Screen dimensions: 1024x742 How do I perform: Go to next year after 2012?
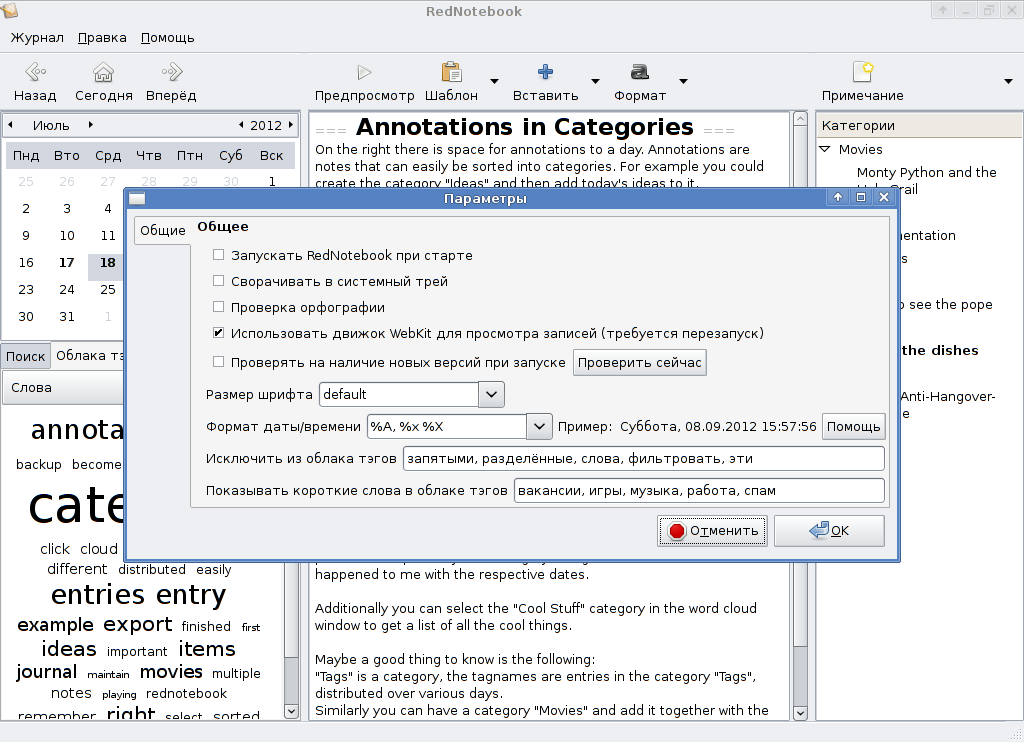point(291,125)
